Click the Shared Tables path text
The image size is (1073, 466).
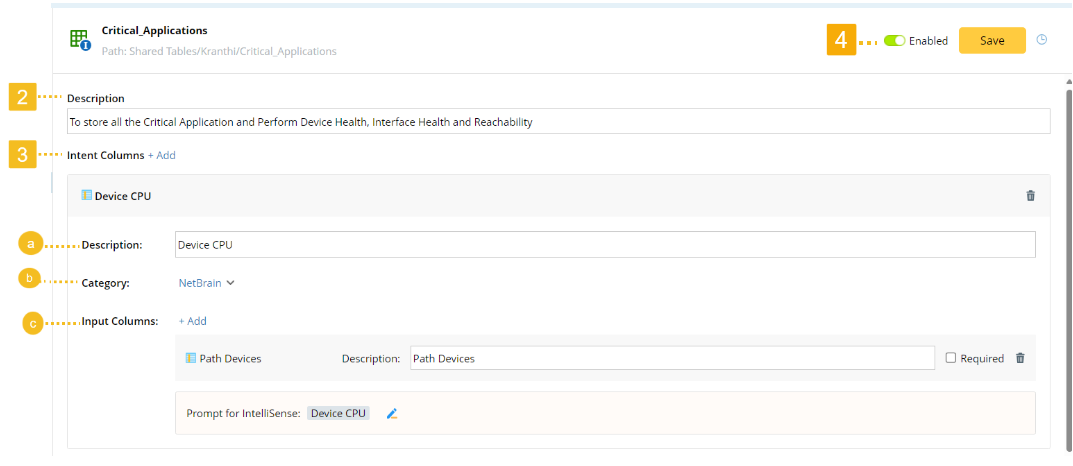coord(219,51)
